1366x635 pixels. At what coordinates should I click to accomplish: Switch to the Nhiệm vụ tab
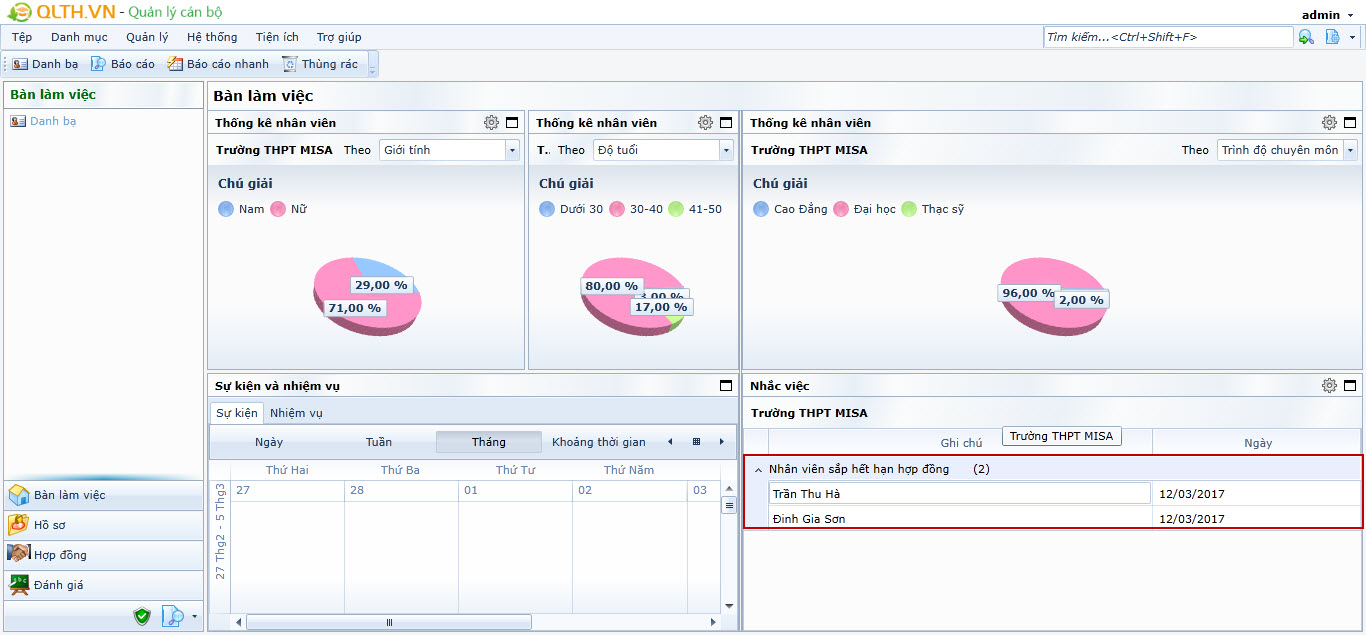[296, 413]
